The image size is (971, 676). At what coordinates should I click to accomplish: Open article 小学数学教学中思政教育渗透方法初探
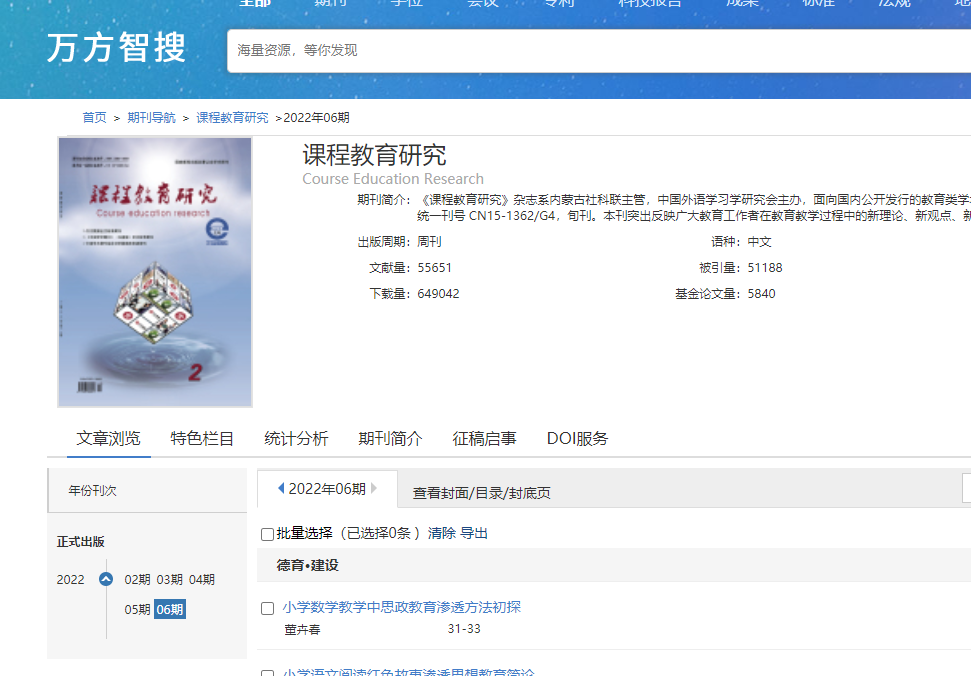pyautogui.click(x=401, y=607)
